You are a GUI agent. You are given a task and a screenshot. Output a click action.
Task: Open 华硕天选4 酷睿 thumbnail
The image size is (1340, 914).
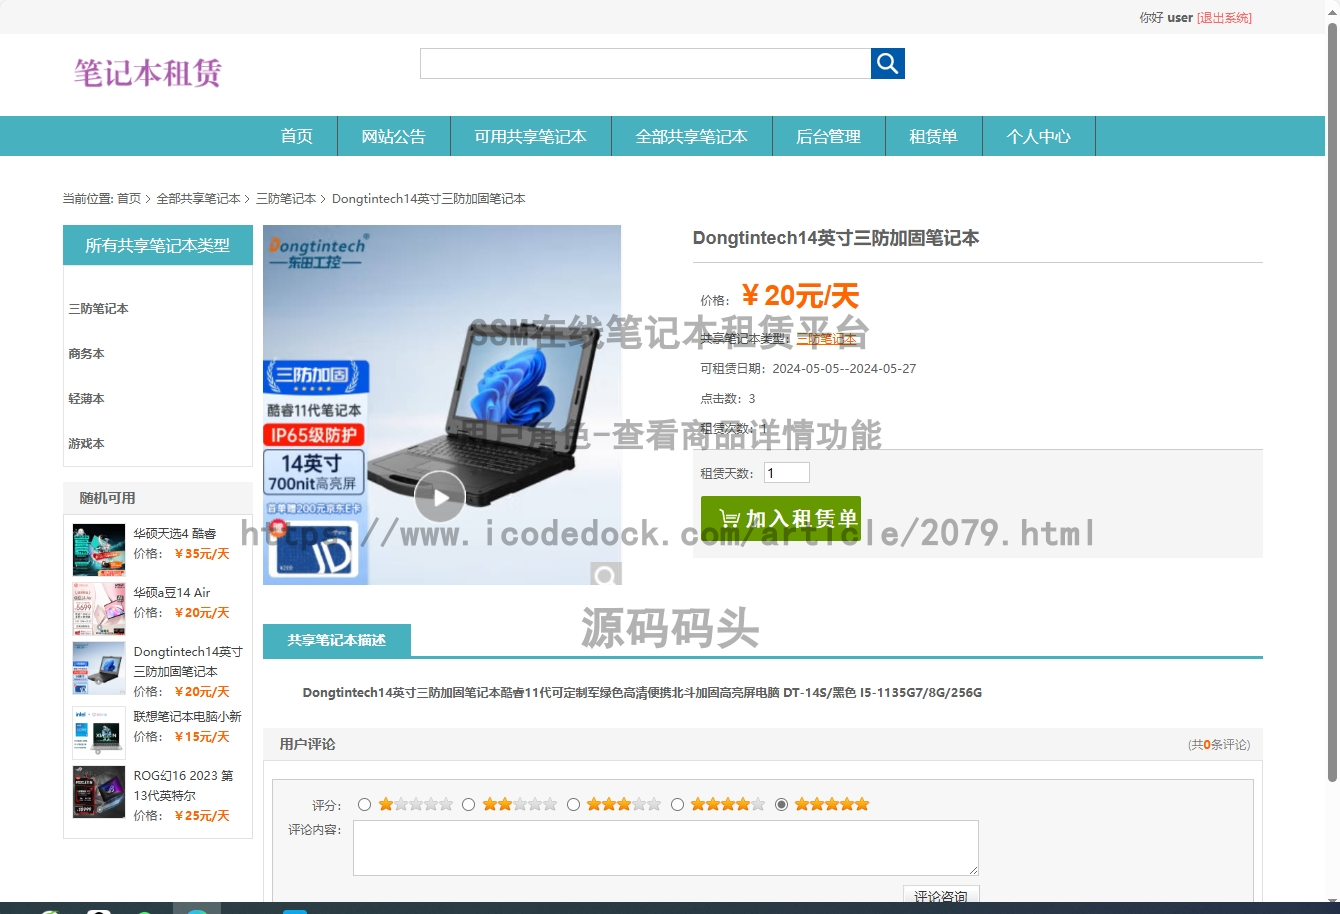[x=99, y=550]
